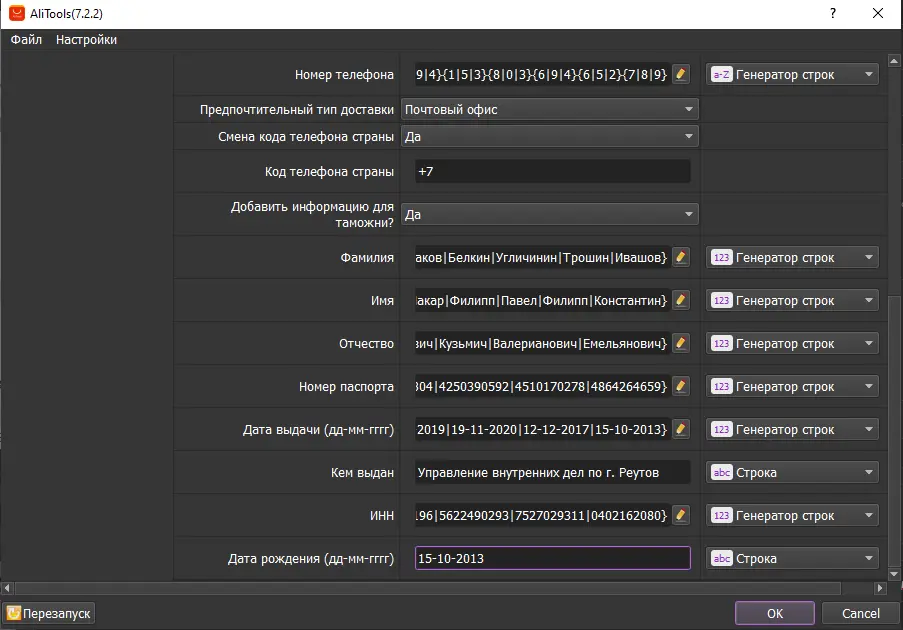Open the Генератор строк type dropdown for Номер телефона
The image size is (903, 630).
coord(792,74)
